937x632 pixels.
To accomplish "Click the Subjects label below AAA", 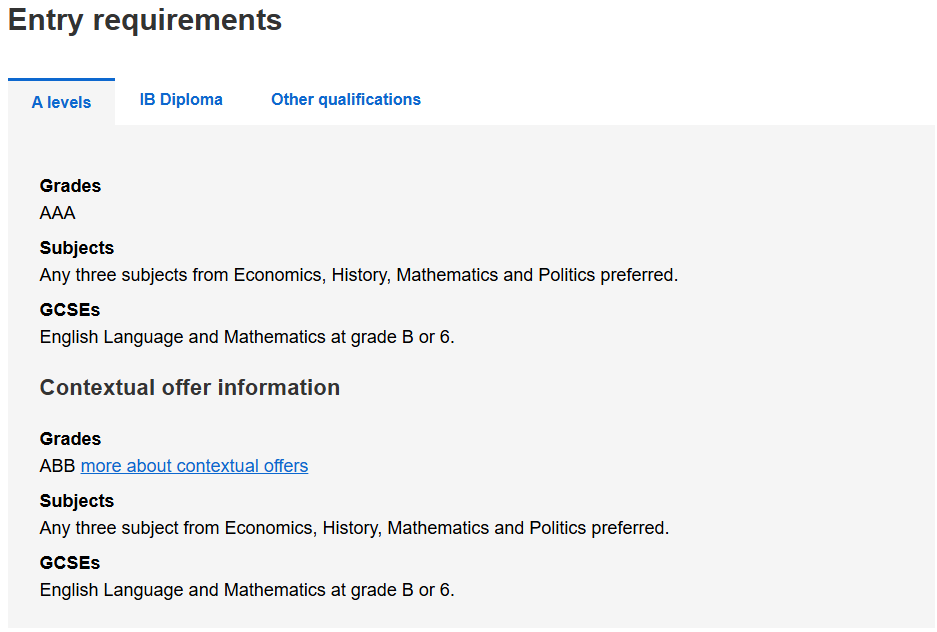I will point(77,248).
